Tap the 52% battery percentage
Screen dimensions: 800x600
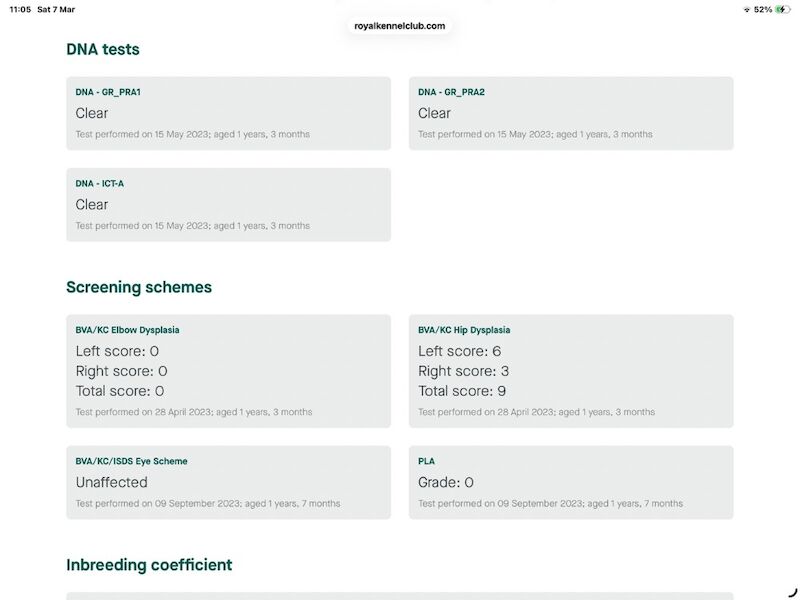(x=763, y=9)
